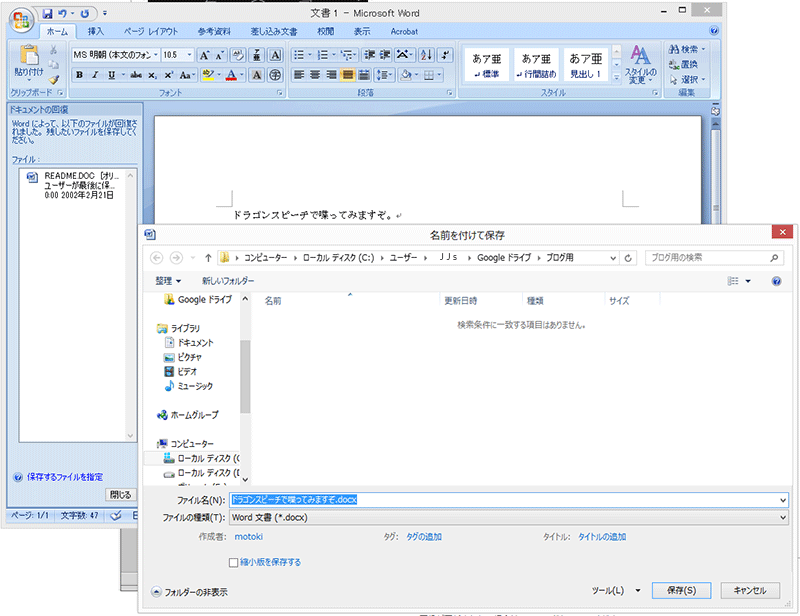The height and width of the screenshot is (616, 800).
Task: Click the red font color icon
Action: point(231,75)
